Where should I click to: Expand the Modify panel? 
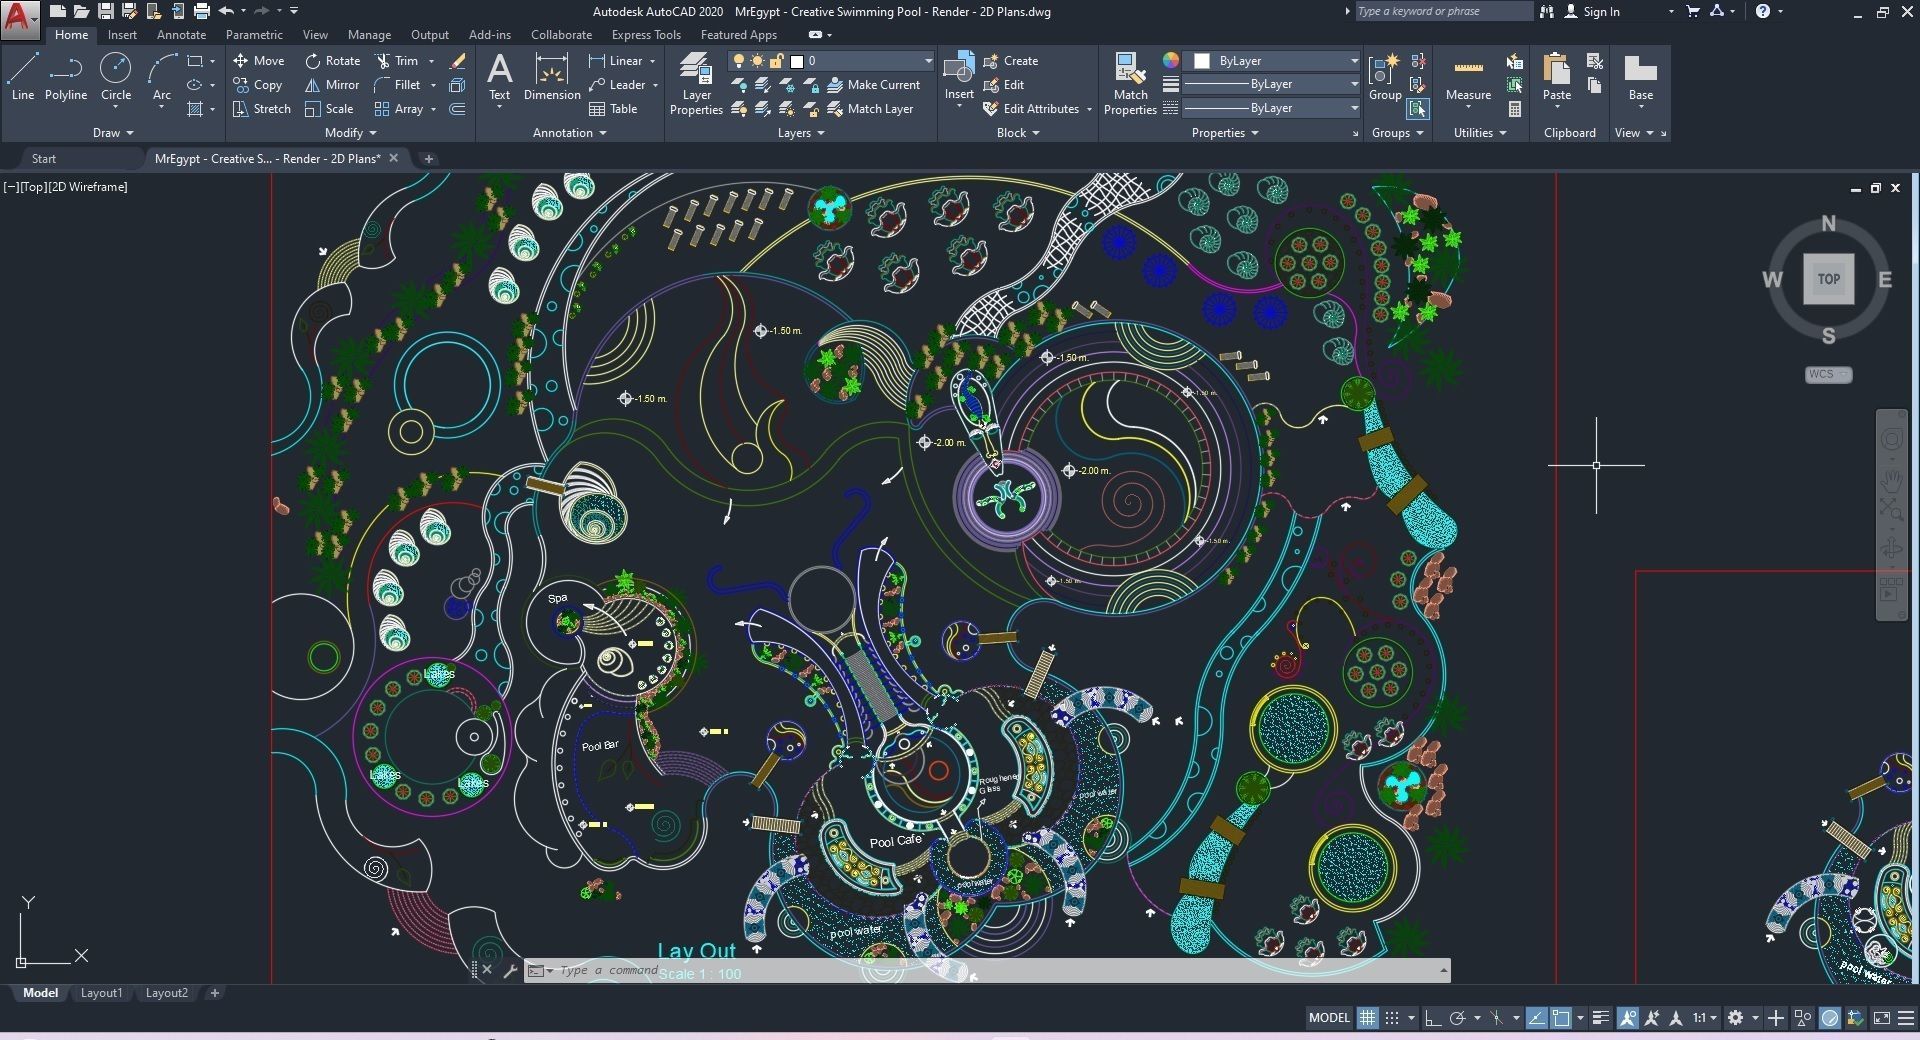click(350, 133)
